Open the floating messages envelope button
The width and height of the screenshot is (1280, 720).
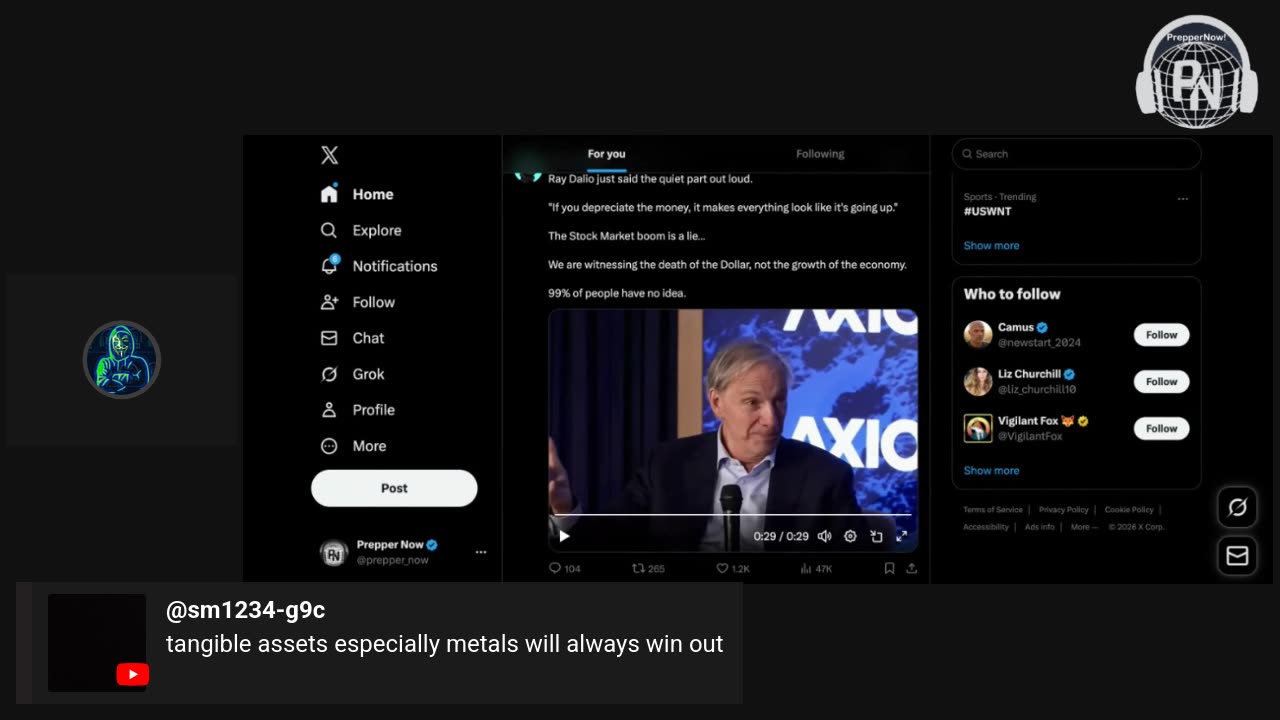pyautogui.click(x=1237, y=556)
